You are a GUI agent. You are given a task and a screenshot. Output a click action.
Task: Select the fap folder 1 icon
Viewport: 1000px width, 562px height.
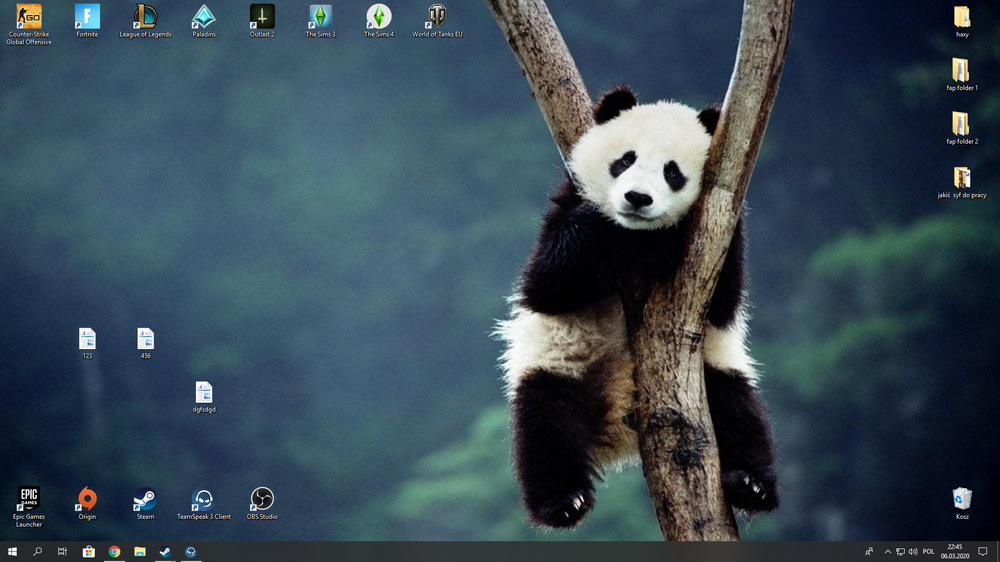click(962, 75)
